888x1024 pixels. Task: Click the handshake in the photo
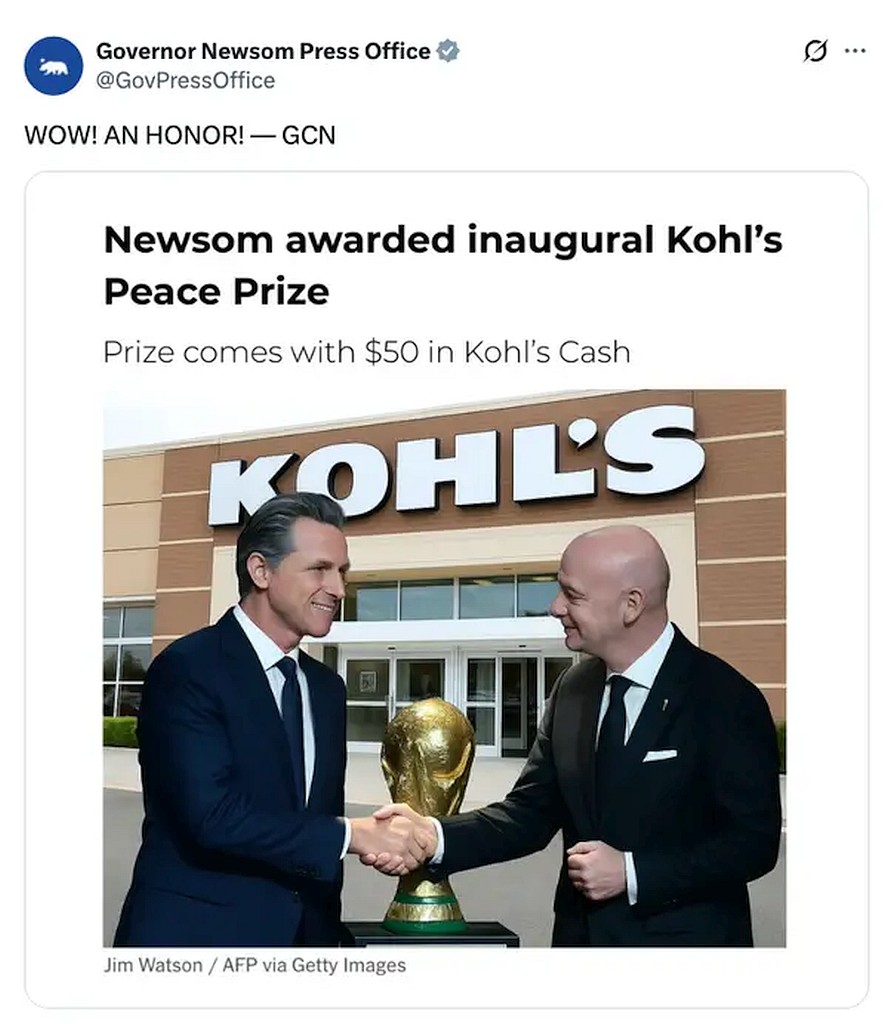393,838
